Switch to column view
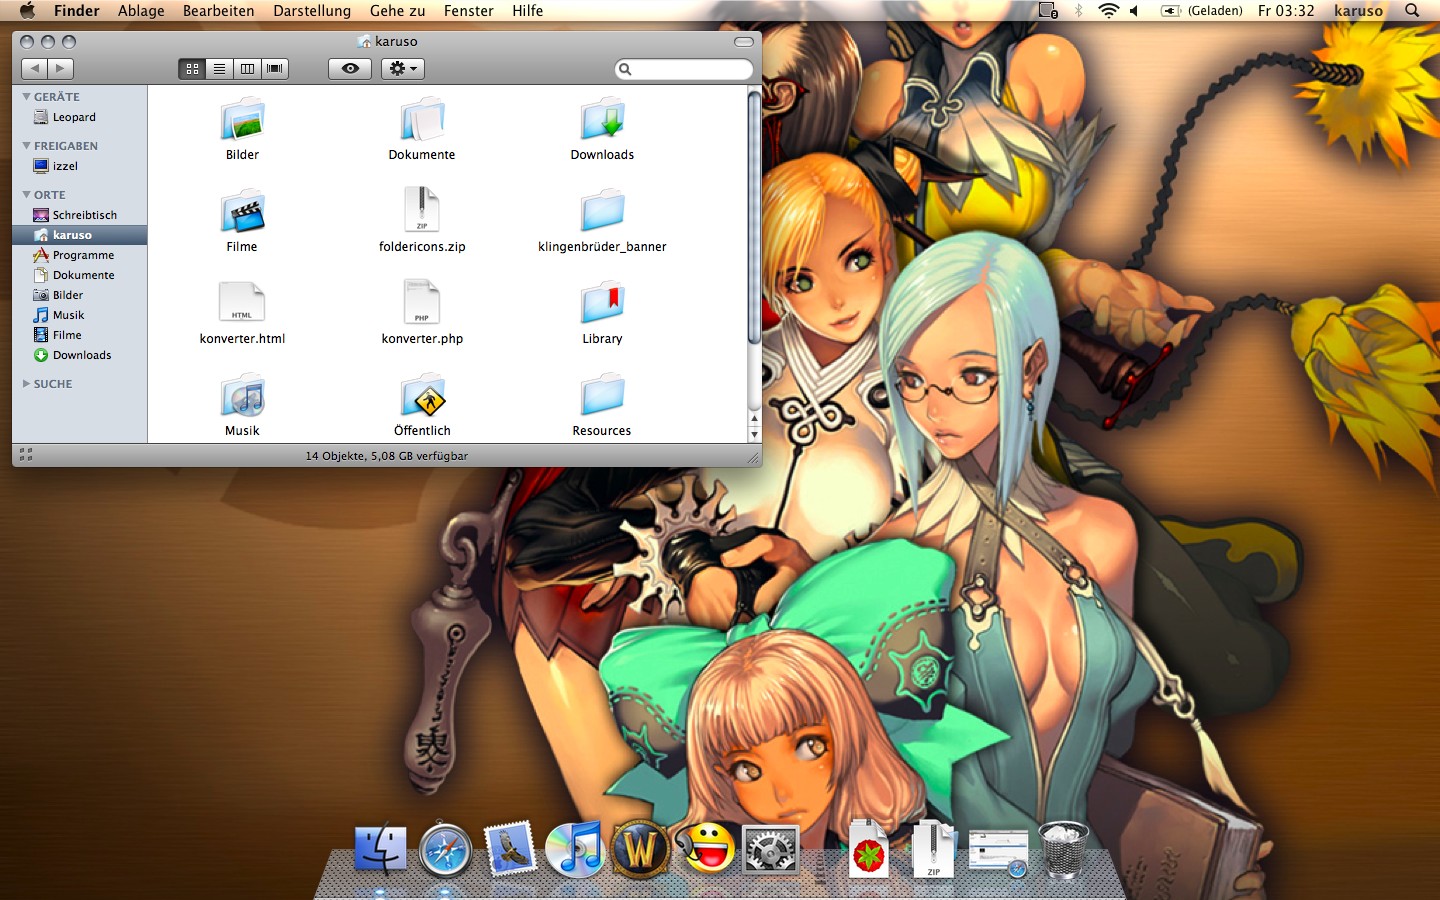Image resolution: width=1440 pixels, height=900 pixels. pyautogui.click(x=247, y=68)
